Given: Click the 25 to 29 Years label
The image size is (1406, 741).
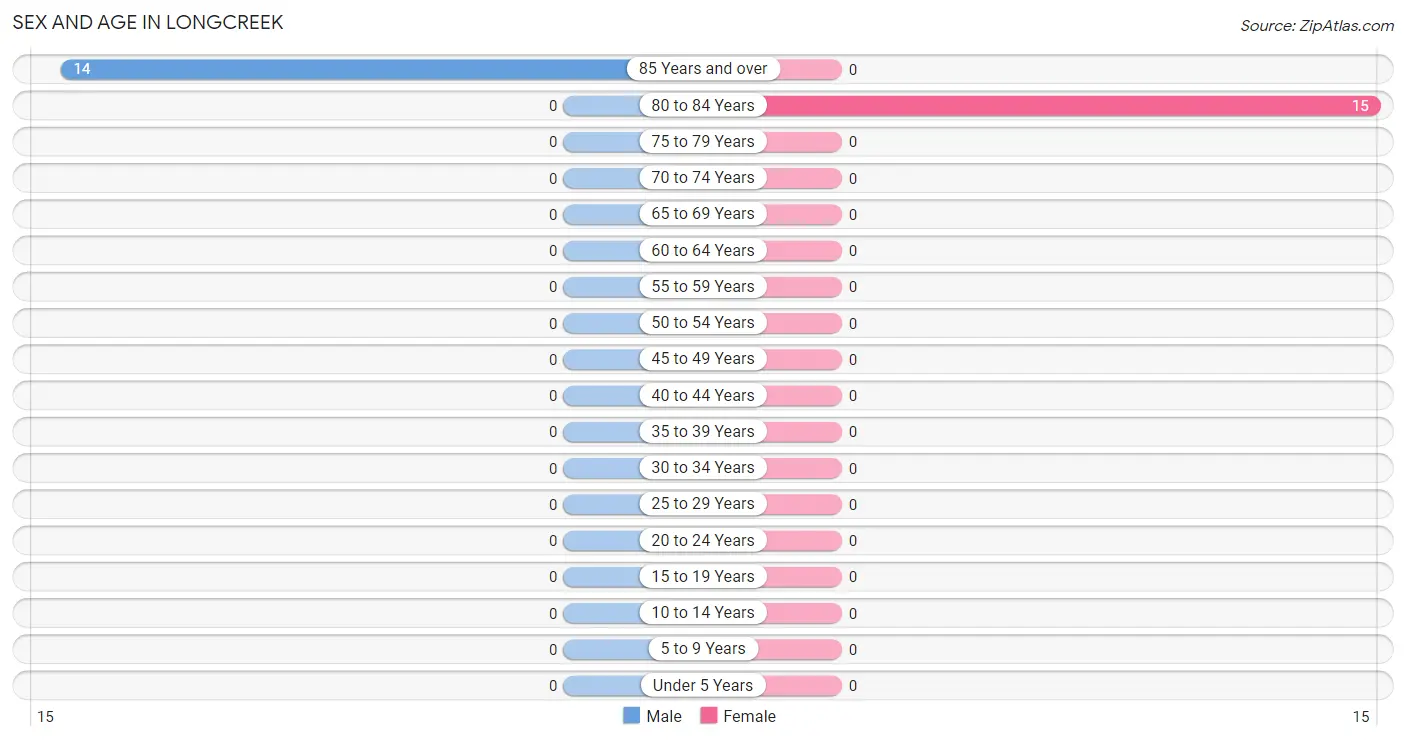Looking at the screenshot, I should pos(703,503).
